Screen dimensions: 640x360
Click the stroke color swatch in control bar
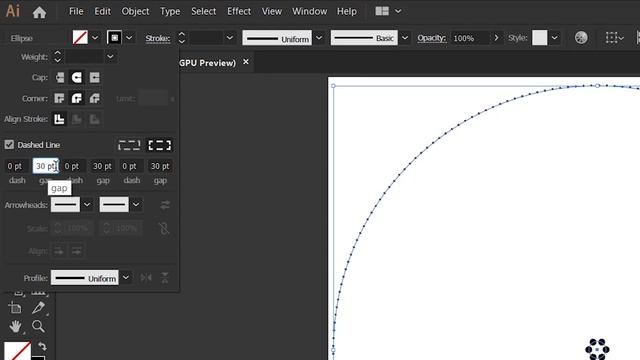(114, 38)
